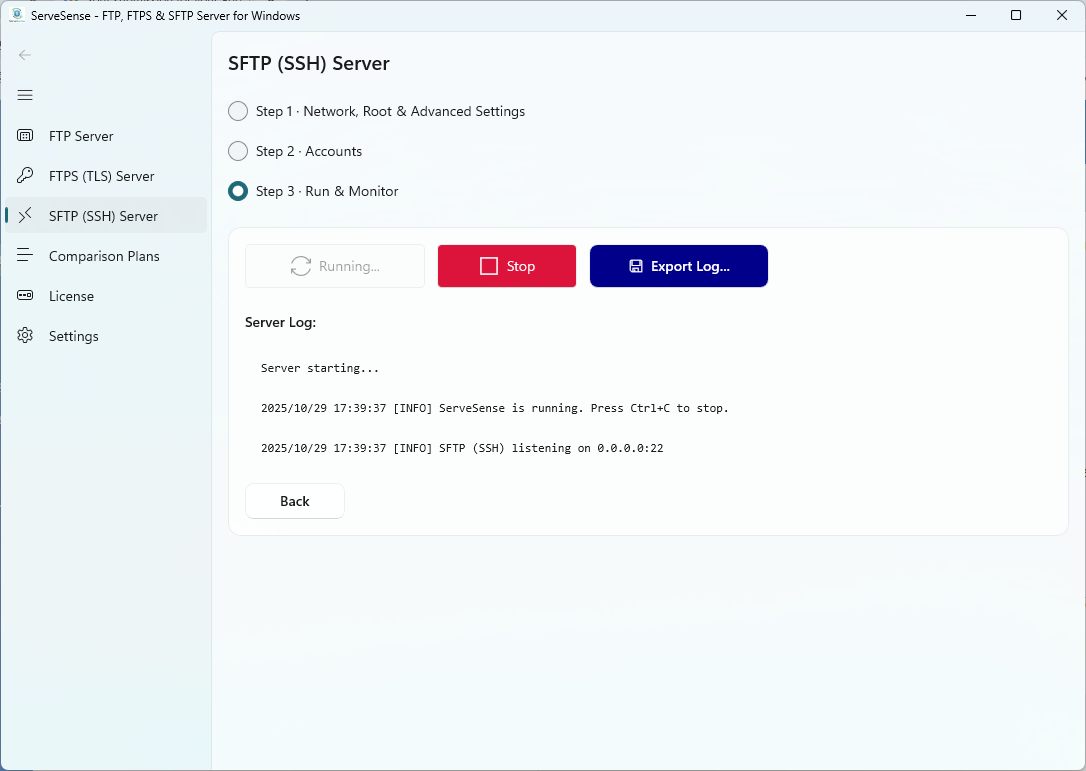Stop the SFTP server
Viewport: 1086px width, 771px height.
507,266
